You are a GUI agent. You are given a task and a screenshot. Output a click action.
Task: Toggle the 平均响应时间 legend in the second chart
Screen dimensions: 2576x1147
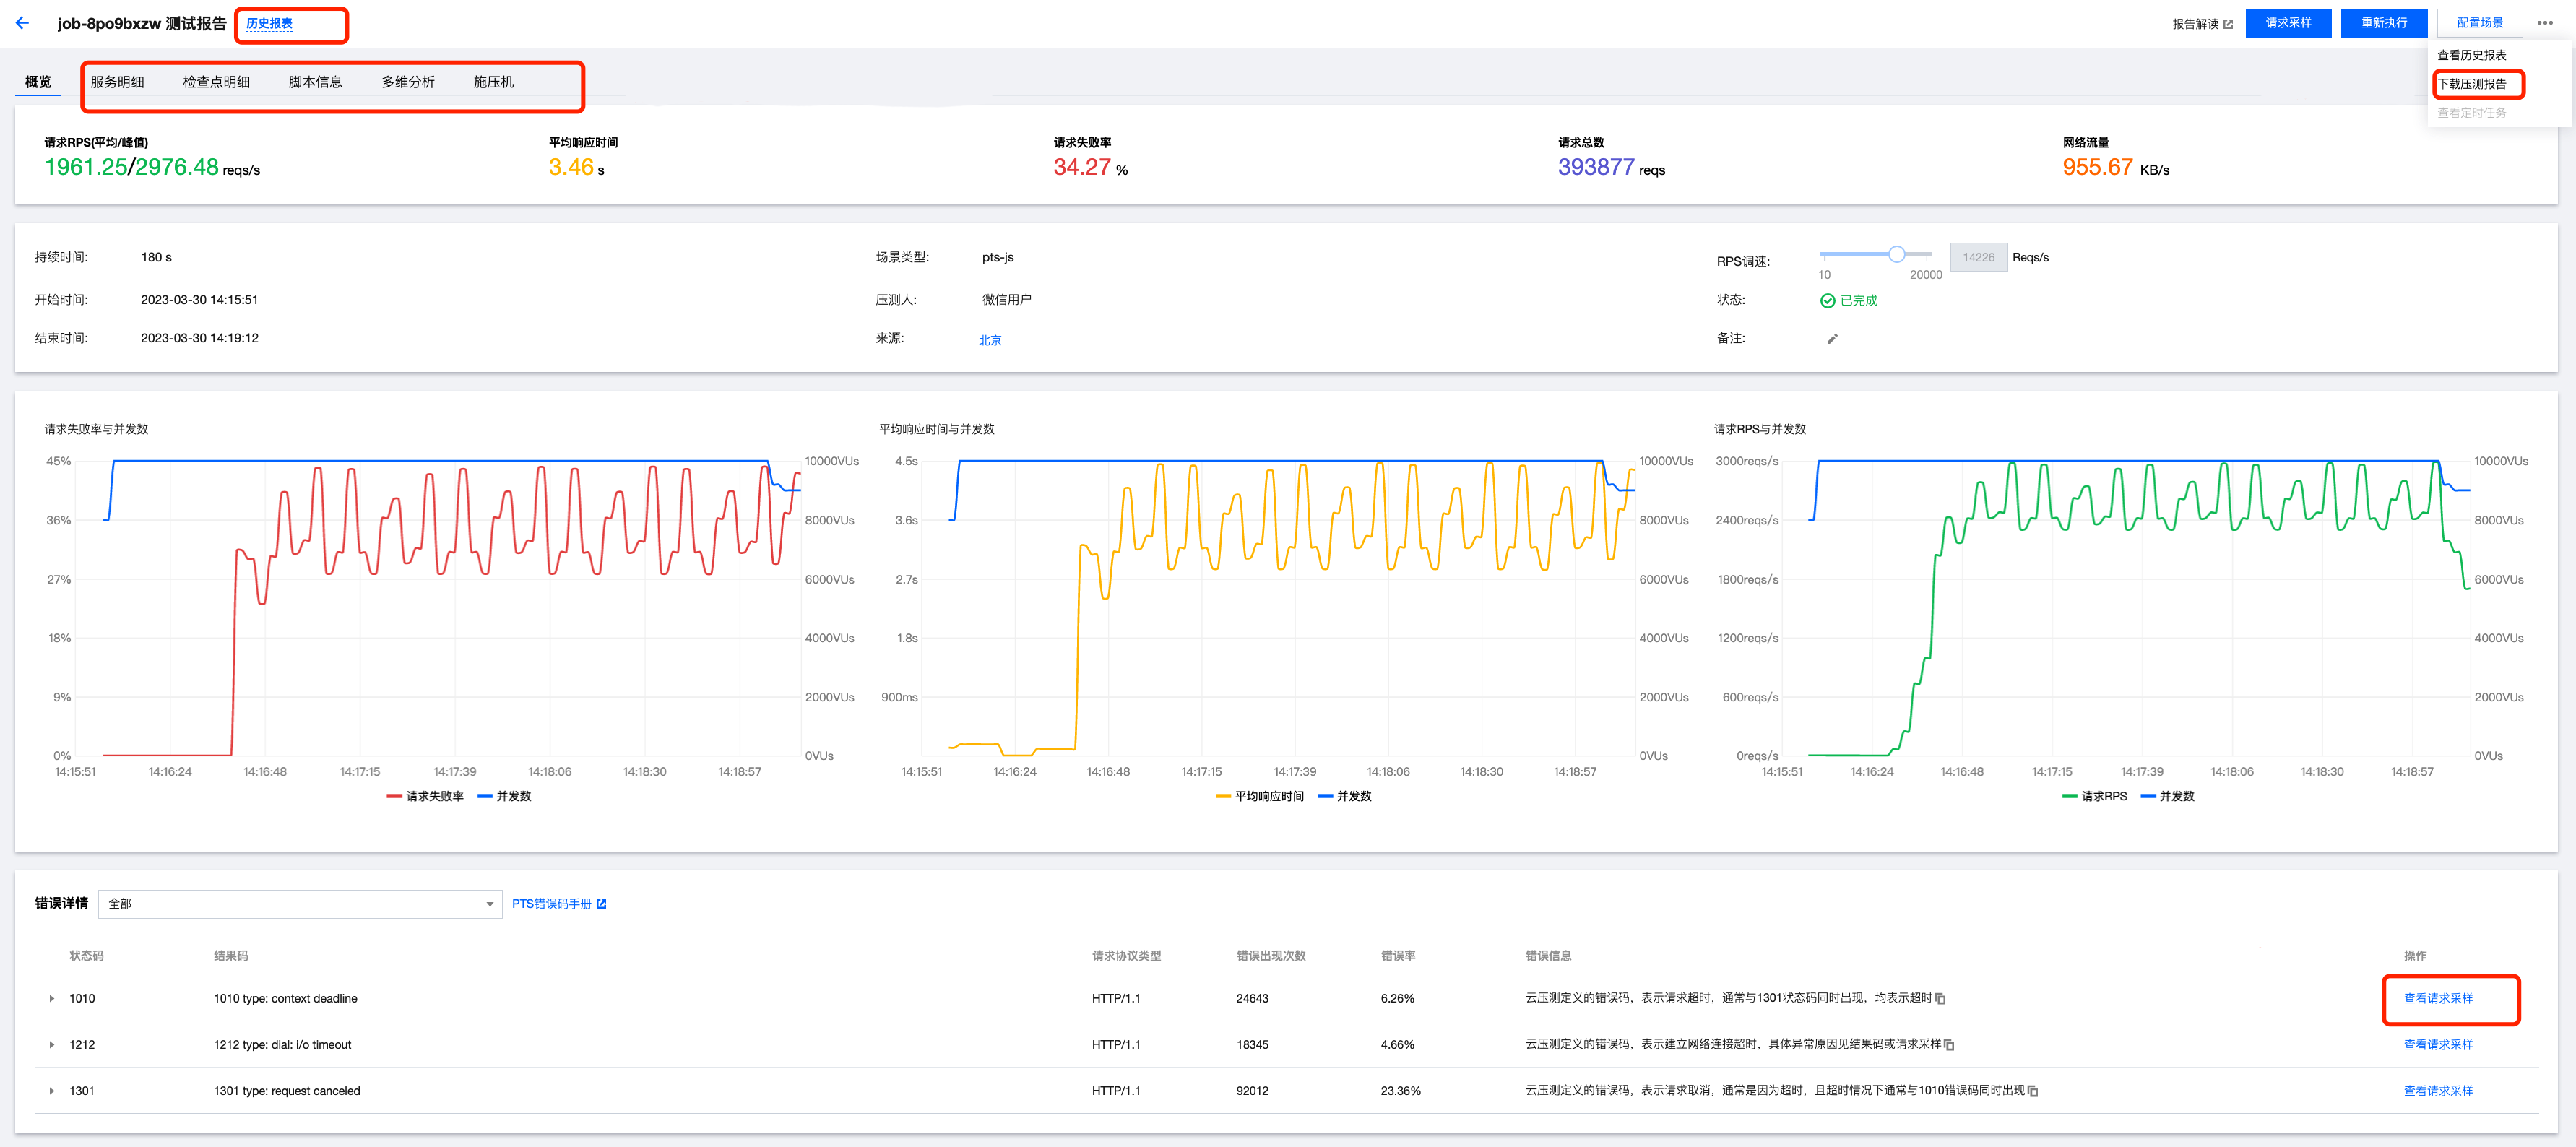pyautogui.click(x=1259, y=796)
